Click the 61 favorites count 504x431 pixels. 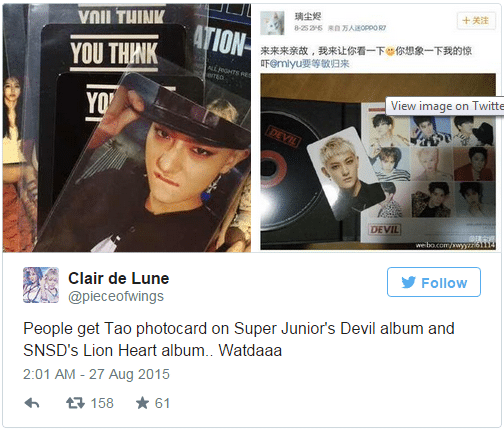click(162, 403)
